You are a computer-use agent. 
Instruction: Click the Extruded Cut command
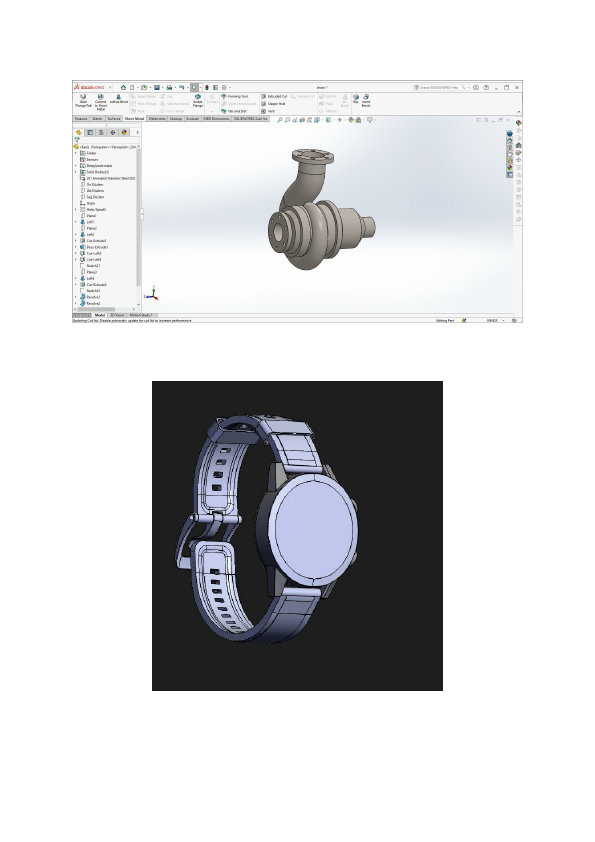274,97
